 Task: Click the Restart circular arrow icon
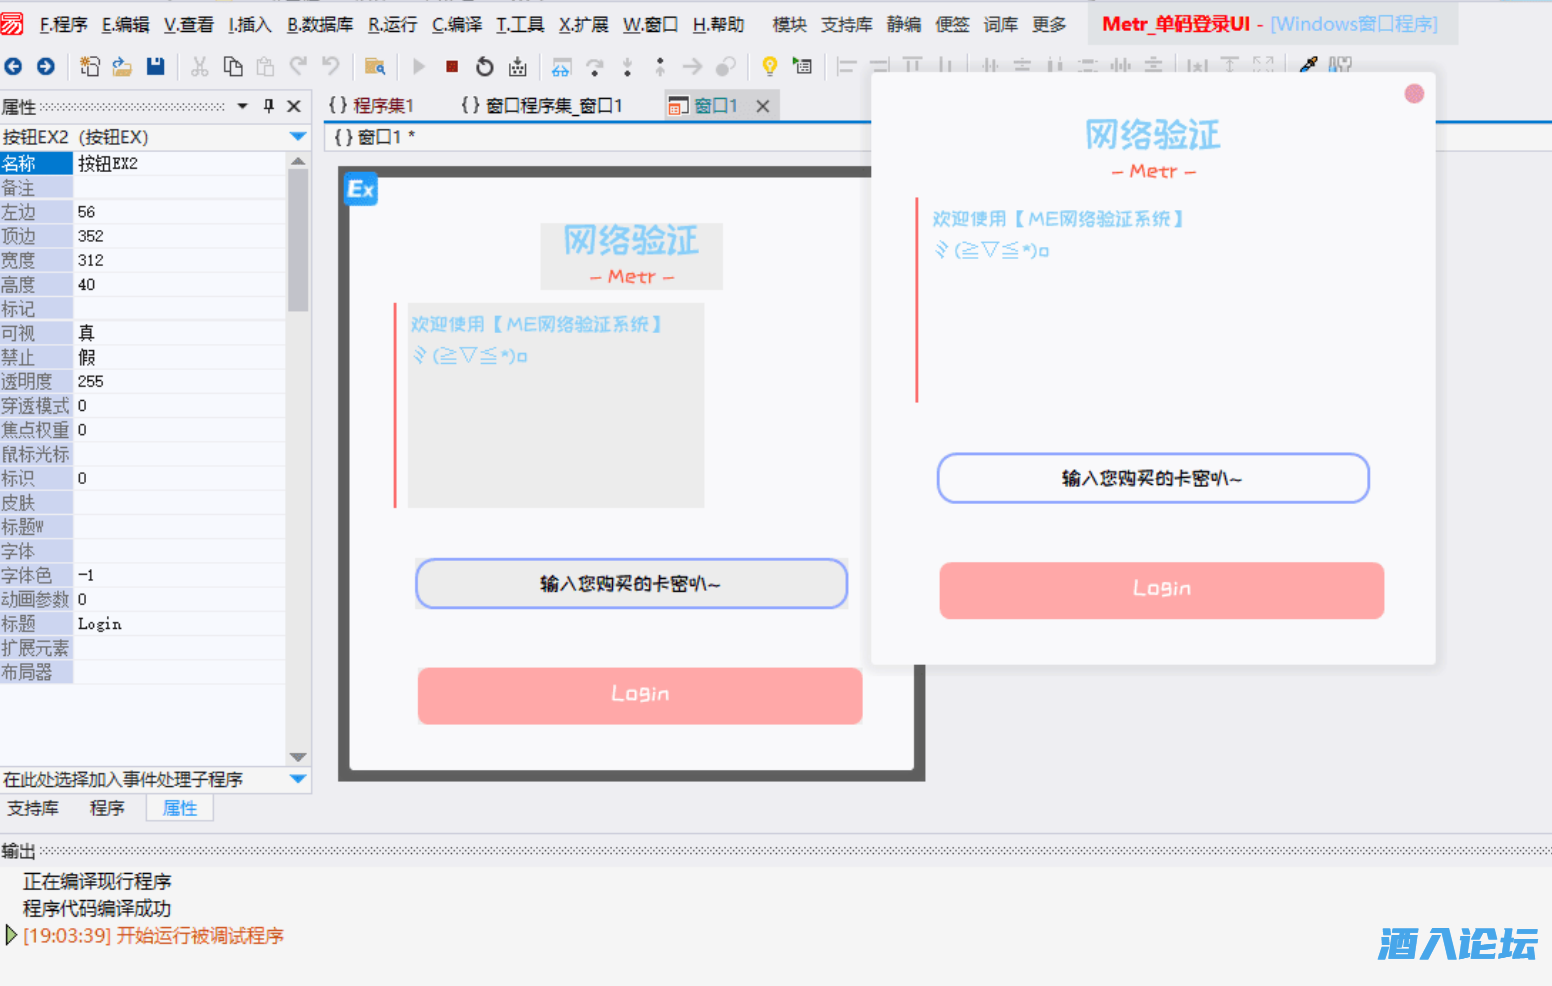coord(485,67)
